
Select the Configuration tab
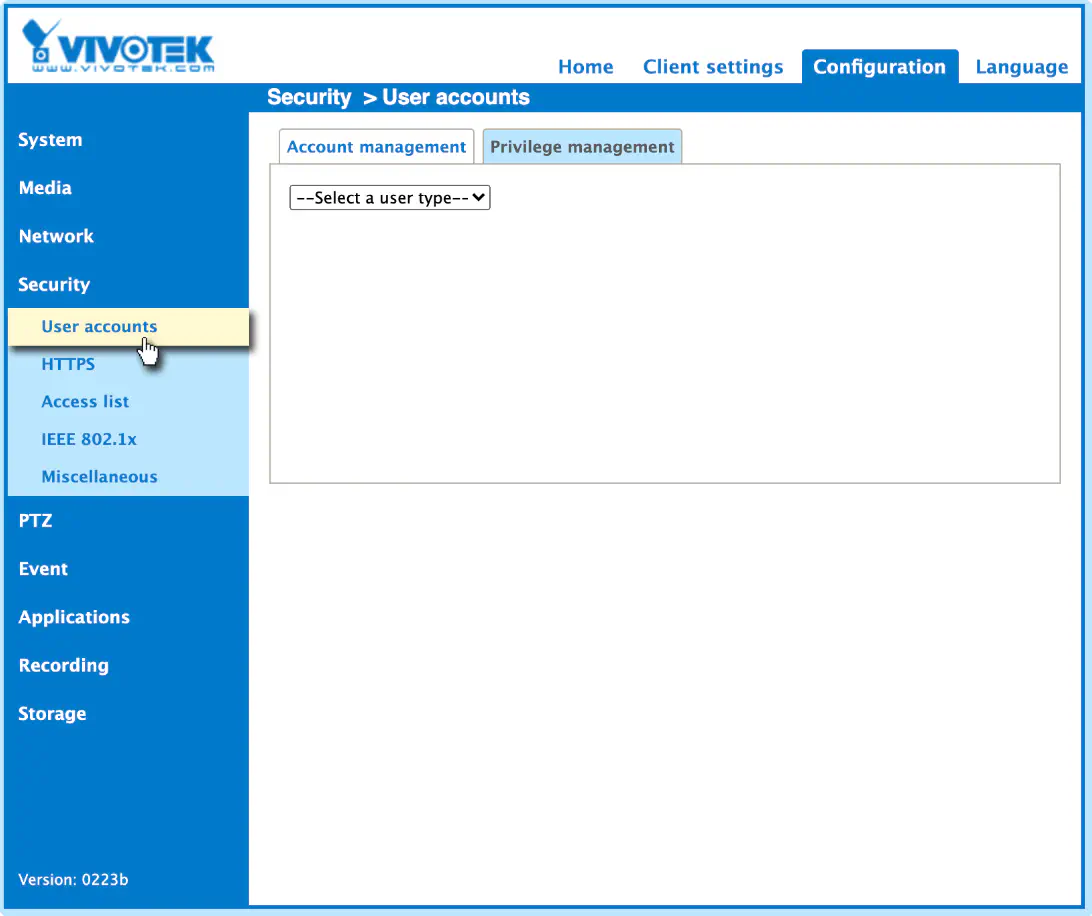point(880,67)
